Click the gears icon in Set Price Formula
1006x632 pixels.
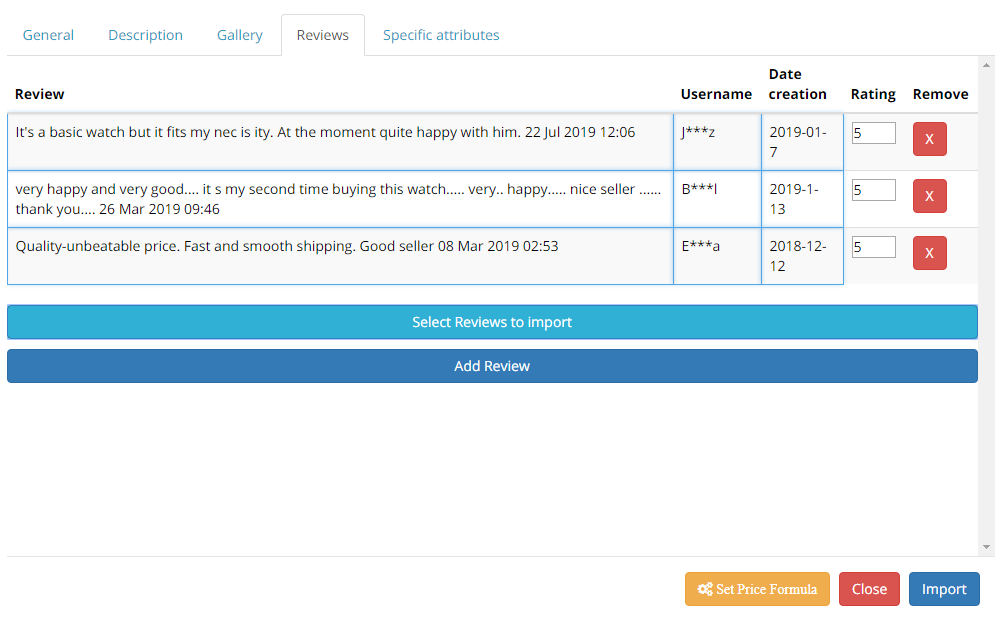705,589
